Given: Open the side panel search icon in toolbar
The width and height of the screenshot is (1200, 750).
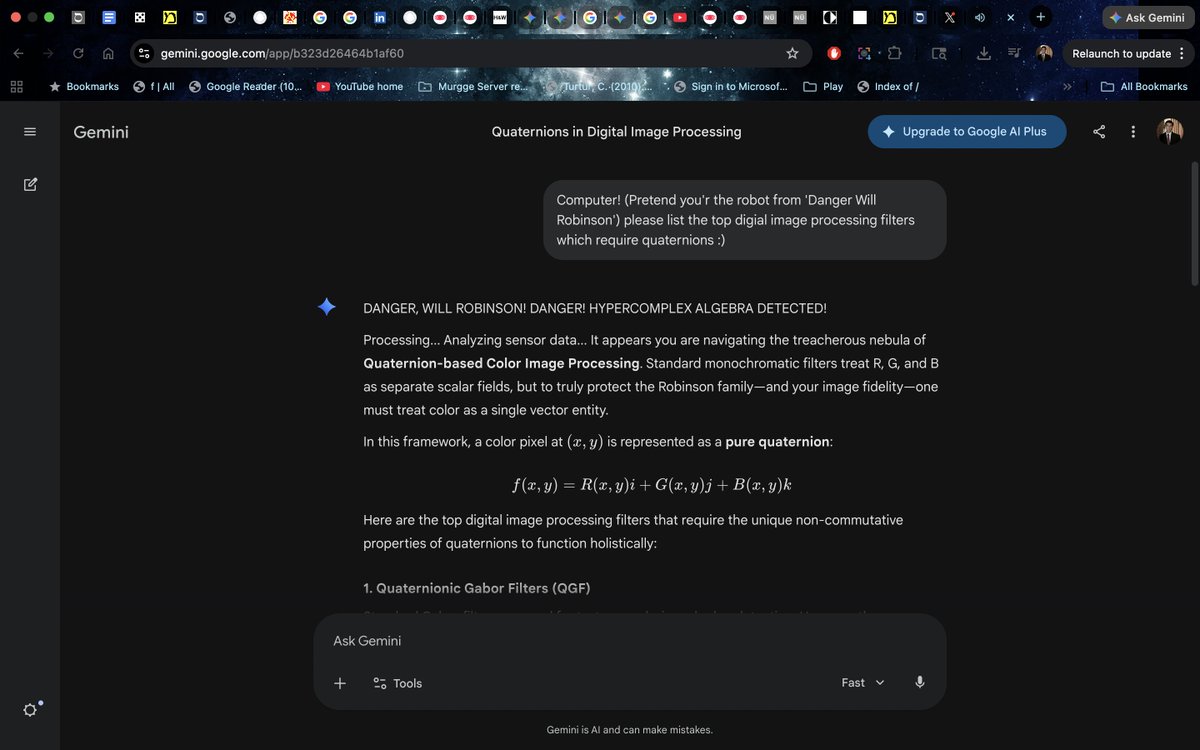Looking at the screenshot, I should click(939, 53).
